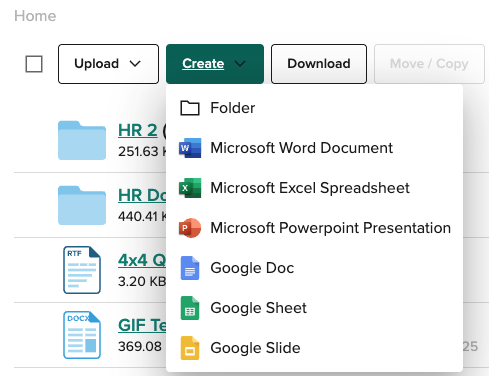The image size is (489, 376).
Task: Click the DOCX file icon
Action: pyautogui.click(x=82, y=335)
